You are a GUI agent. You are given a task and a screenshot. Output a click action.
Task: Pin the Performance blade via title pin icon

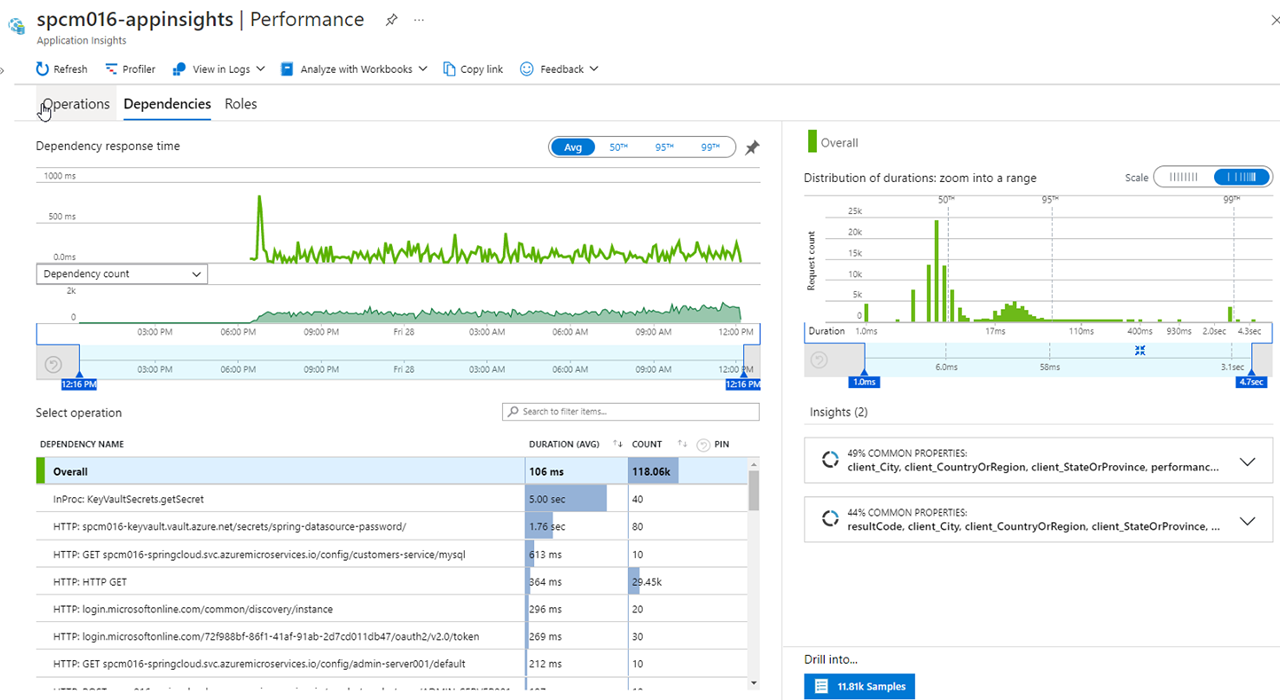tap(391, 19)
